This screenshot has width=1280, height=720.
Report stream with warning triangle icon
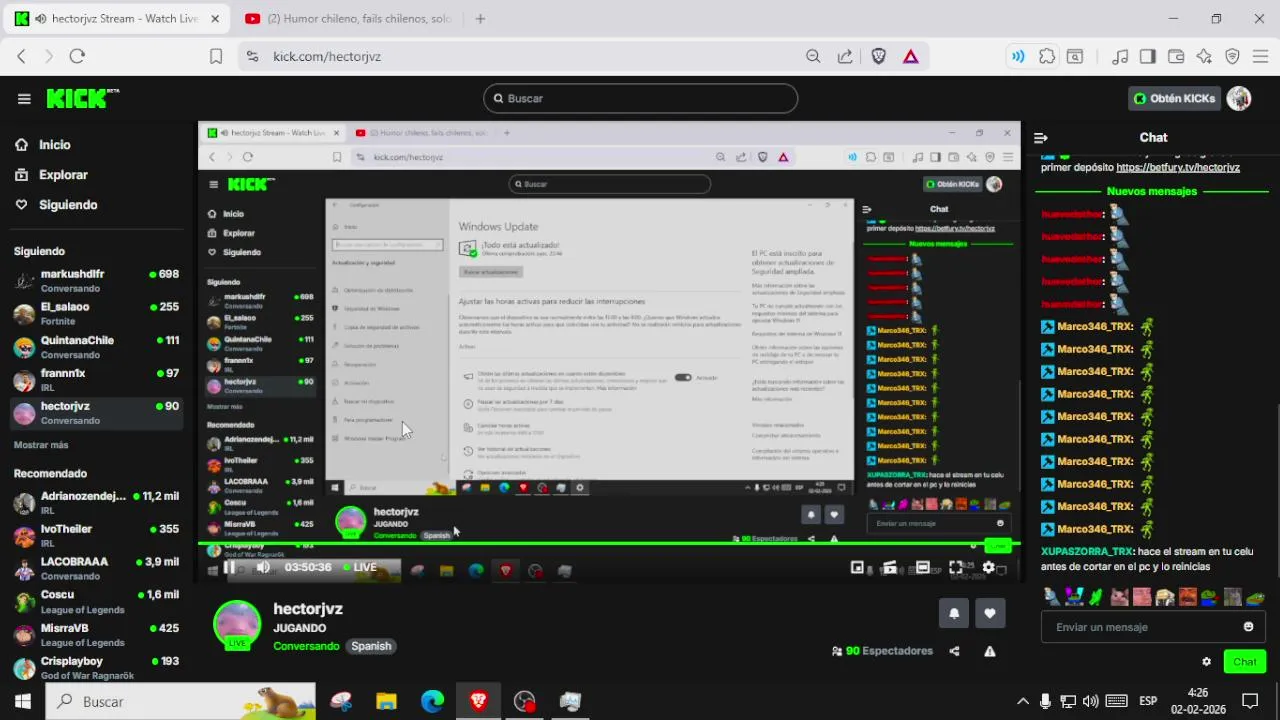pyautogui.click(x=989, y=651)
